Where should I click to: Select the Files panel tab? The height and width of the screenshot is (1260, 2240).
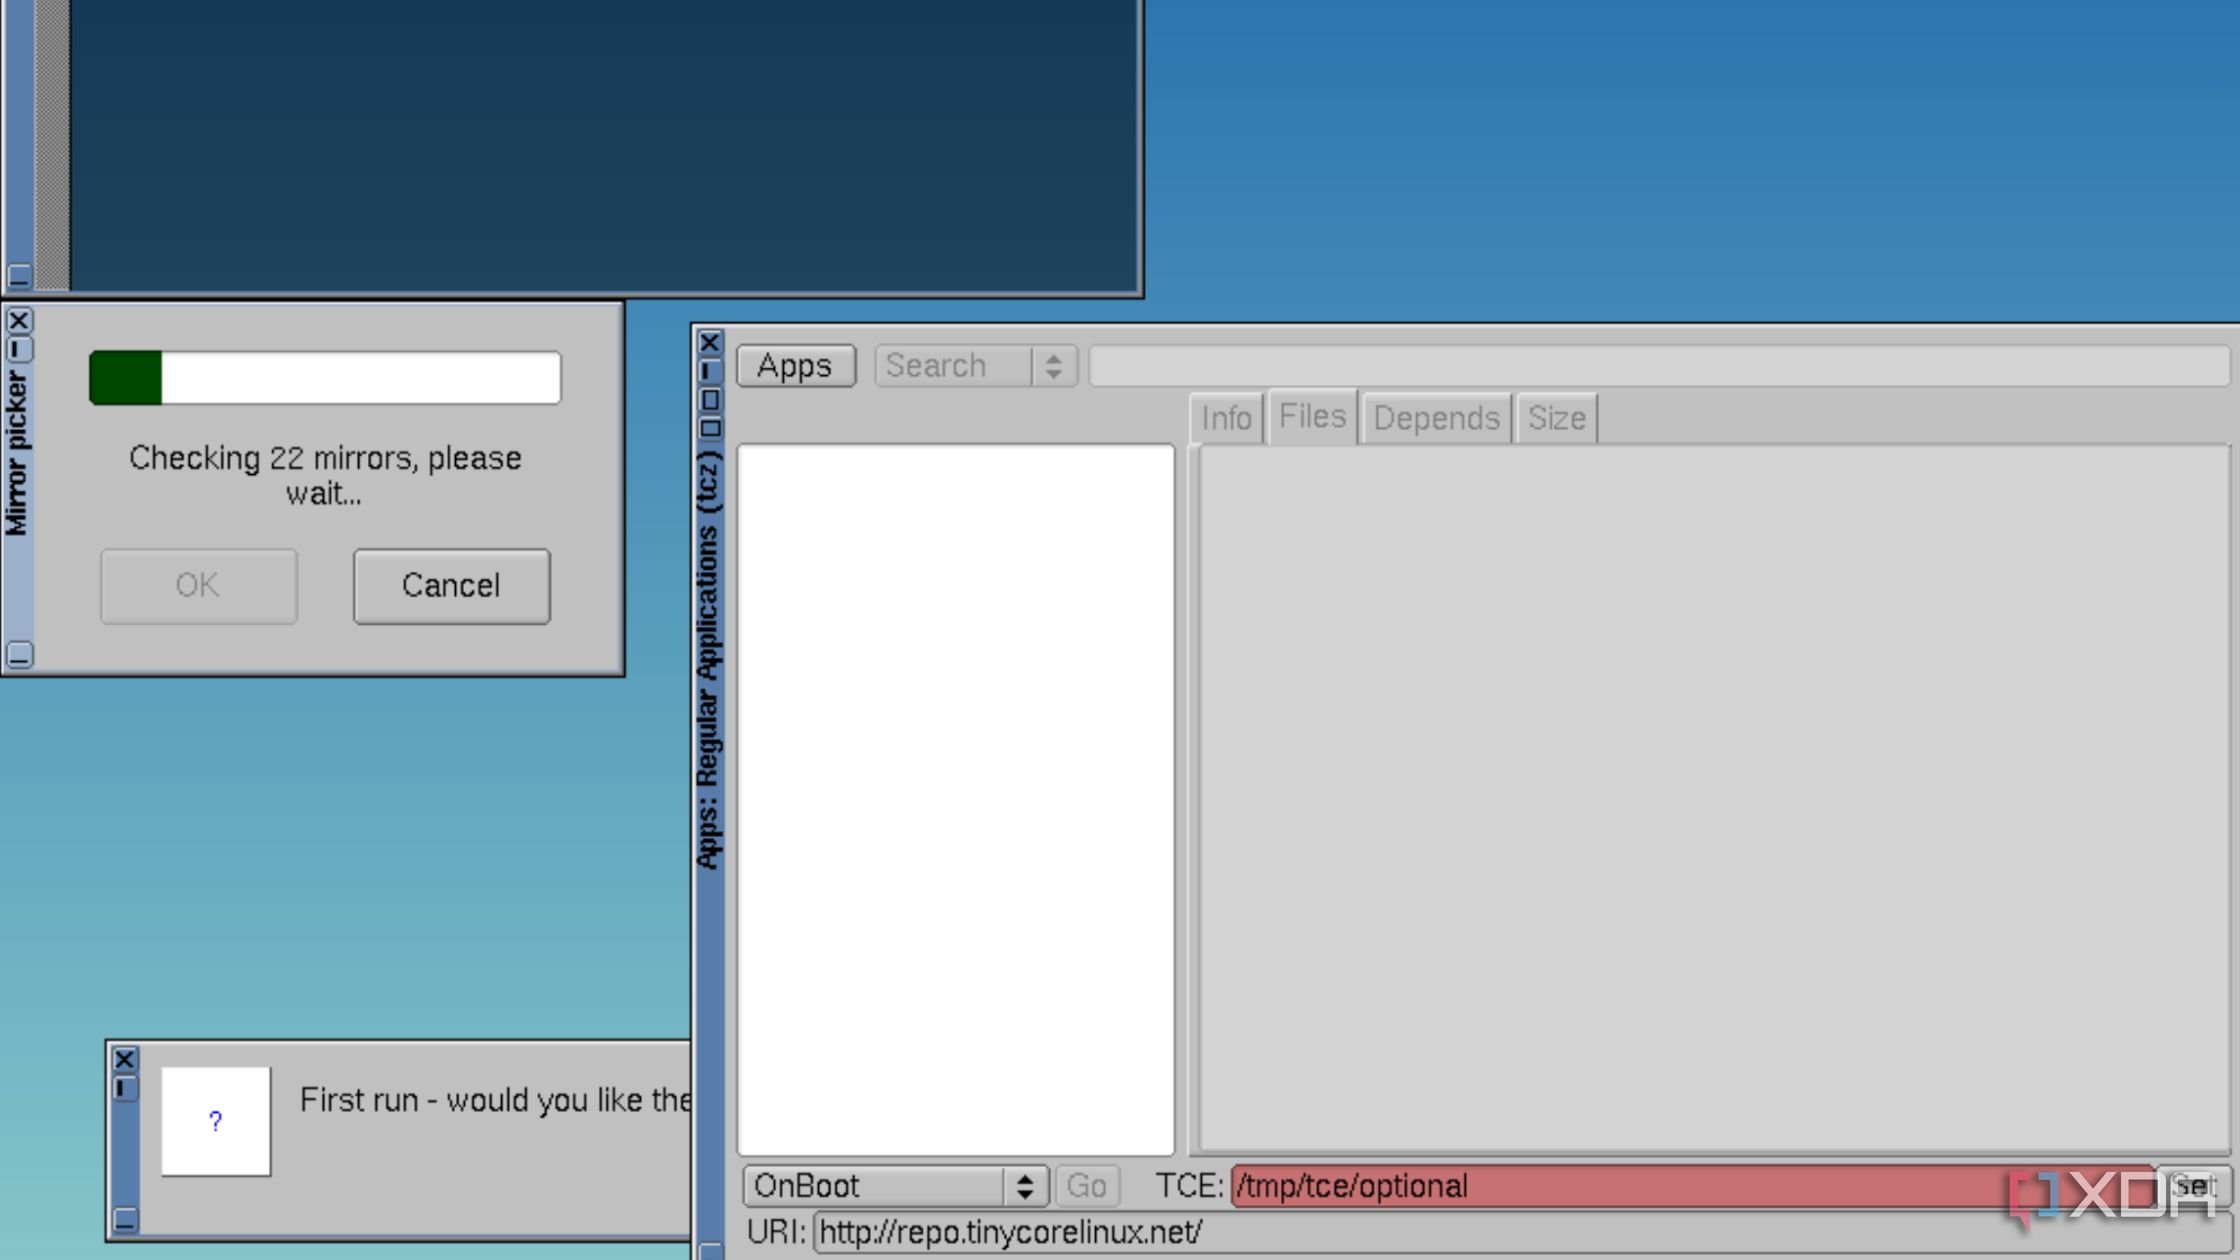[x=1309, y=415]
